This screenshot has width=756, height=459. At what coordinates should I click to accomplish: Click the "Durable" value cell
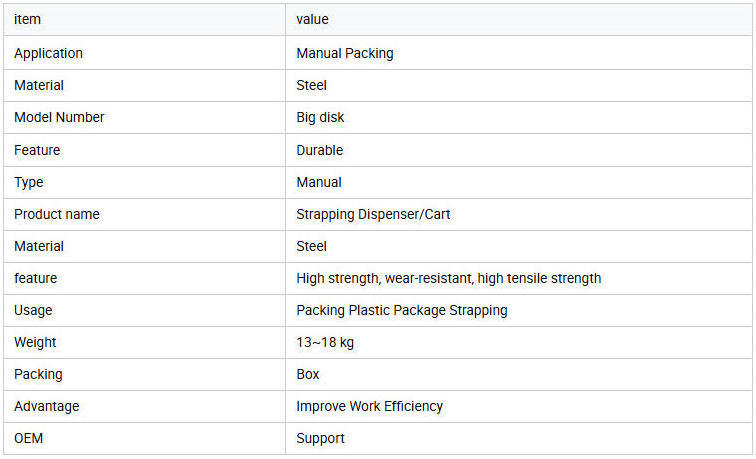click(320, 150)
